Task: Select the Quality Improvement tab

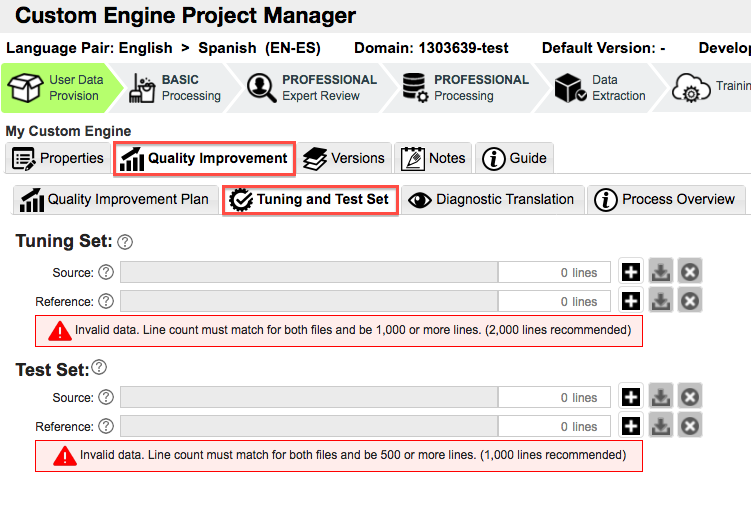Action: coord(205,158)
